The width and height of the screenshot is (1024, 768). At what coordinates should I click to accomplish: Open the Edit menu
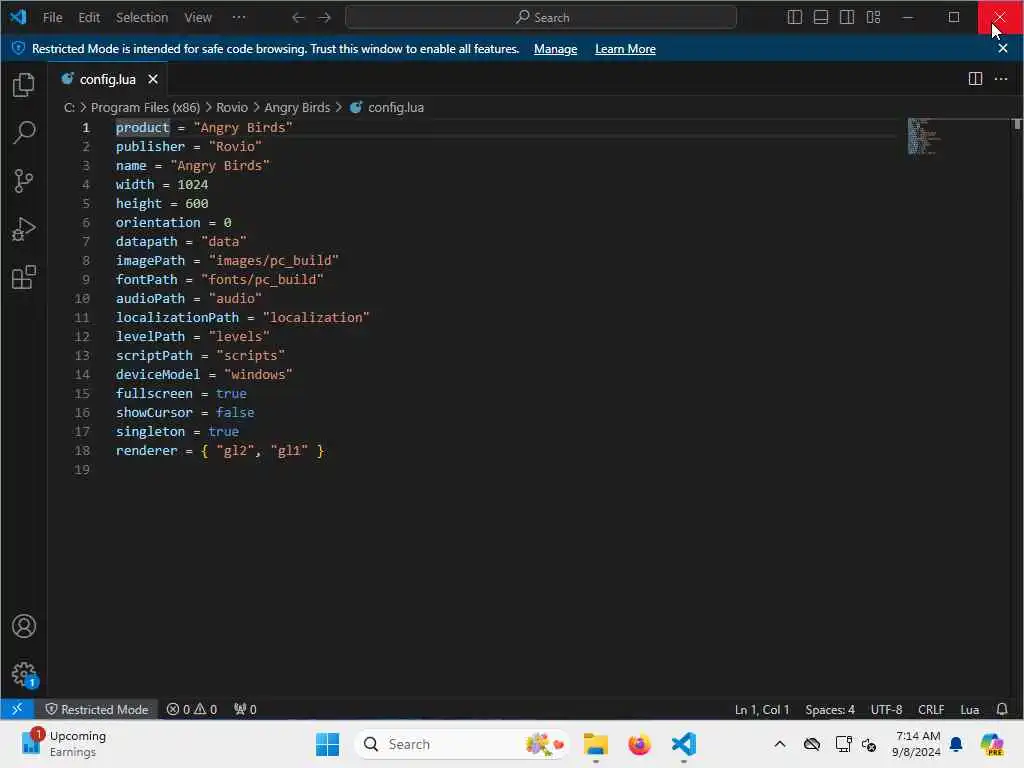(x=89, y=18)
